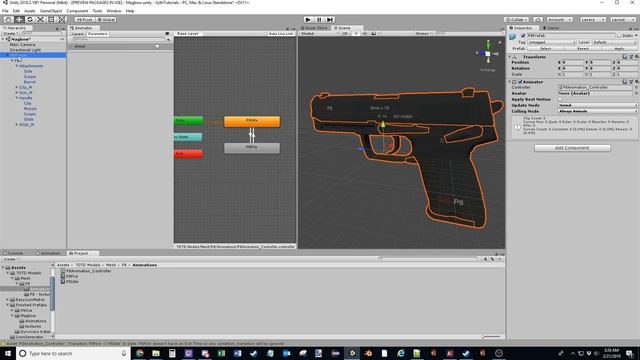640x360 pixels.
Task: Toggle the Pivot/Center handle mode
Action: [84, 20]
